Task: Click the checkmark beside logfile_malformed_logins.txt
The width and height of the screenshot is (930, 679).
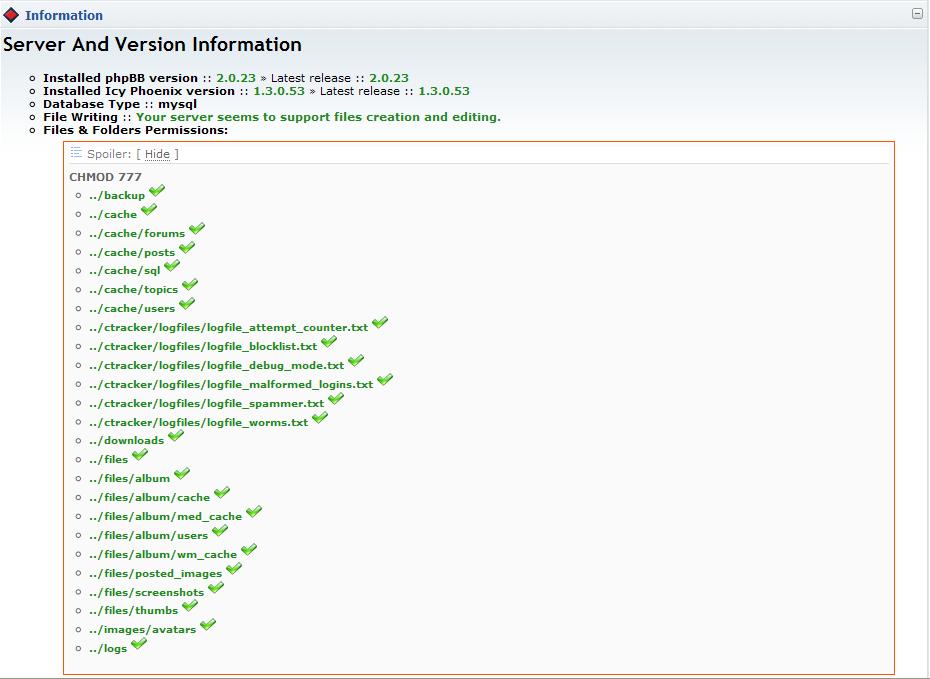Action: point(385,380)
